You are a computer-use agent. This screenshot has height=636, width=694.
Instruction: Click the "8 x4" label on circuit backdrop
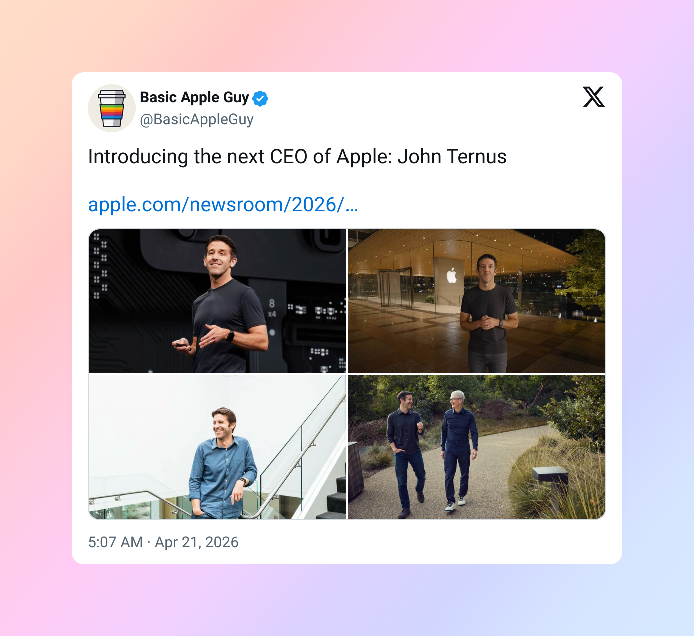(272, 308)
